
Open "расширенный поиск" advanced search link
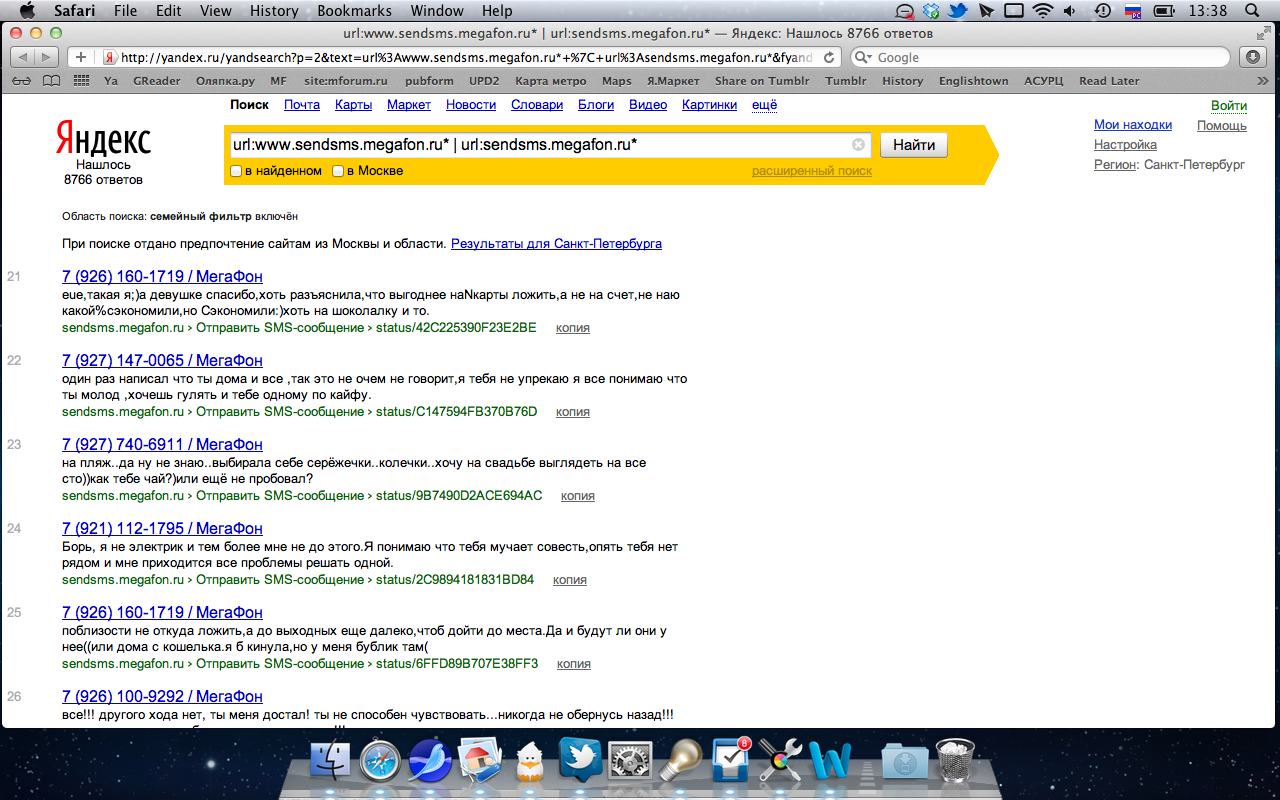(812, 171)
